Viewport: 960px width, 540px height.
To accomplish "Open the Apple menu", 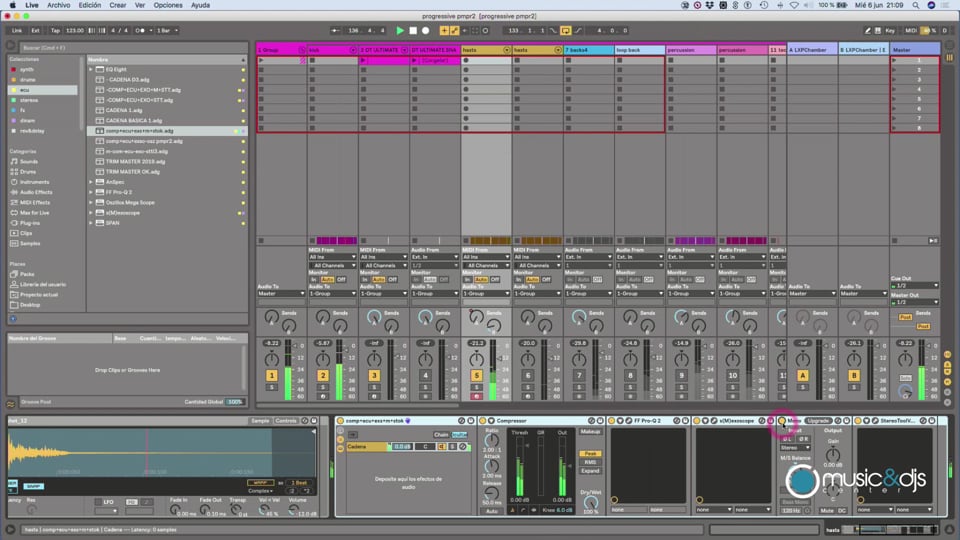I will pos(13,5).
